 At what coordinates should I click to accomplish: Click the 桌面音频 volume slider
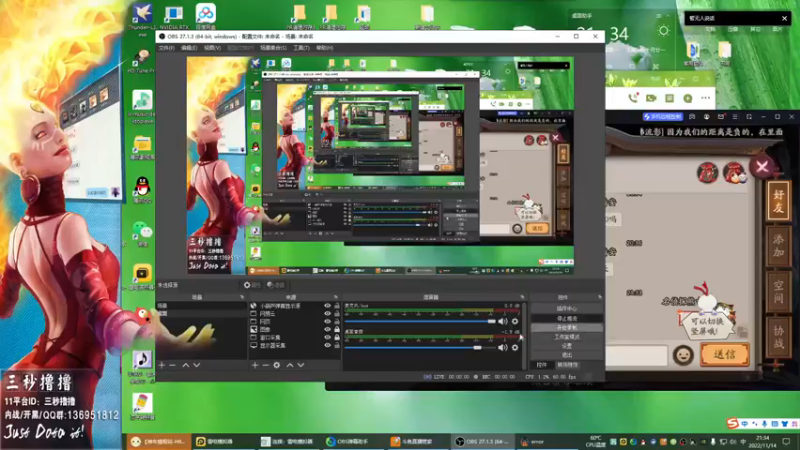(420, 347)
